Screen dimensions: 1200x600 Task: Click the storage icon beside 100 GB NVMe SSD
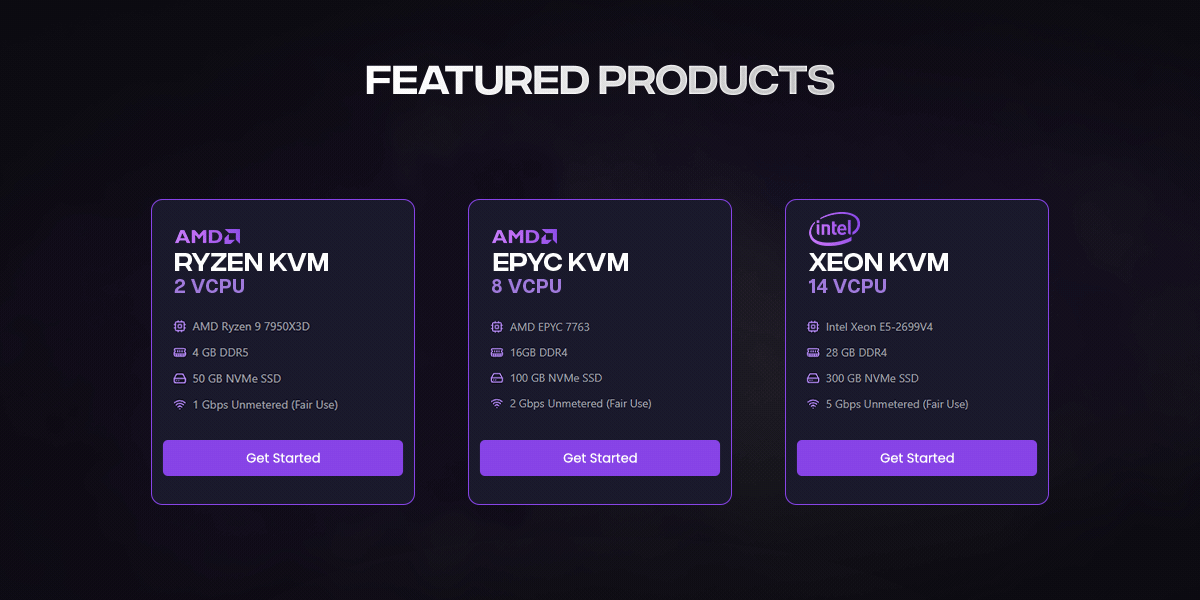(497, 378)
